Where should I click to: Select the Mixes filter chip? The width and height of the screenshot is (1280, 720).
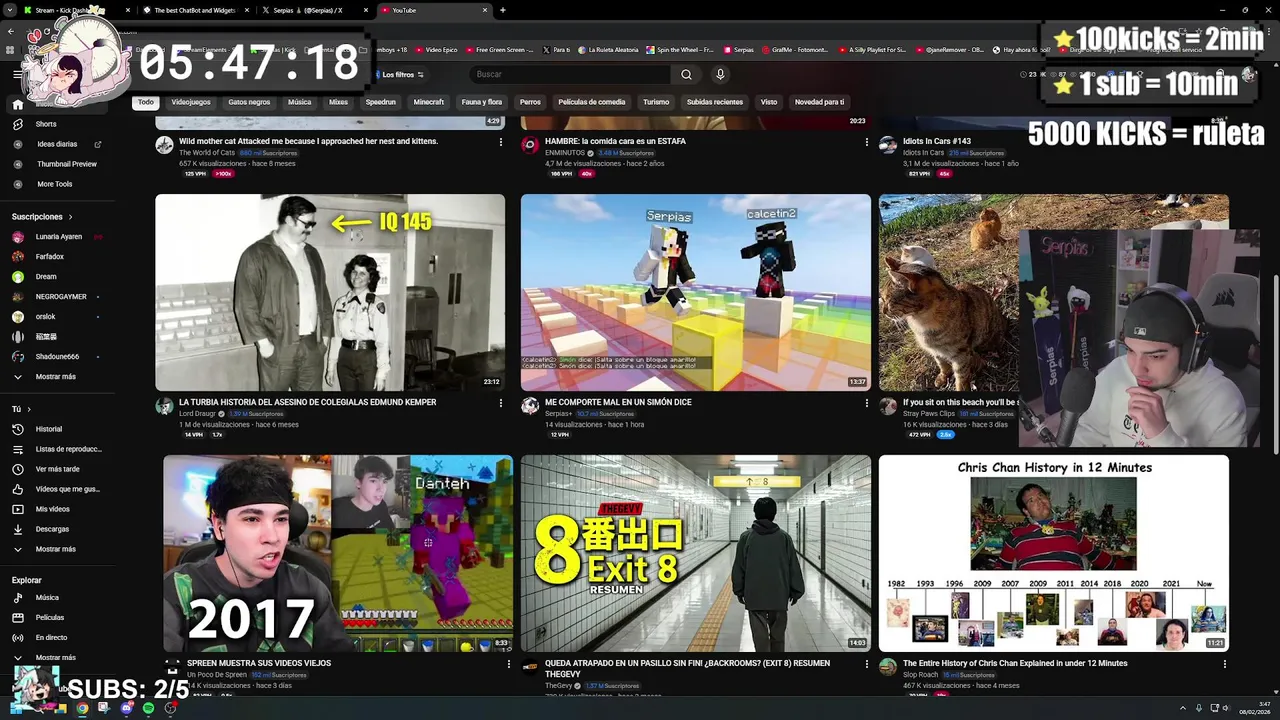[339, 102]
